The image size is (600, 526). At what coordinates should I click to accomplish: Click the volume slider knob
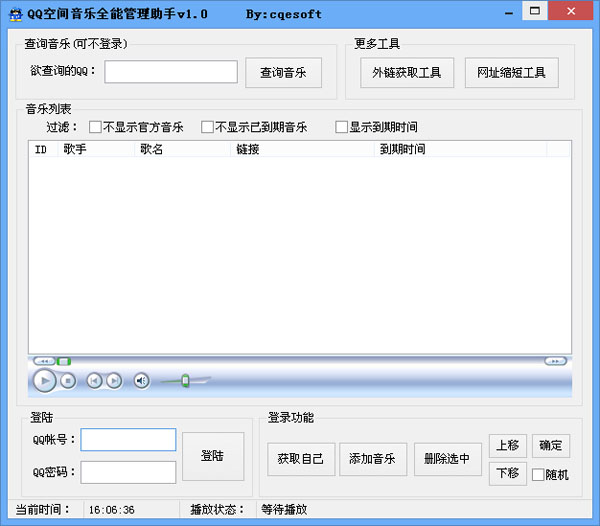[185, 381]
